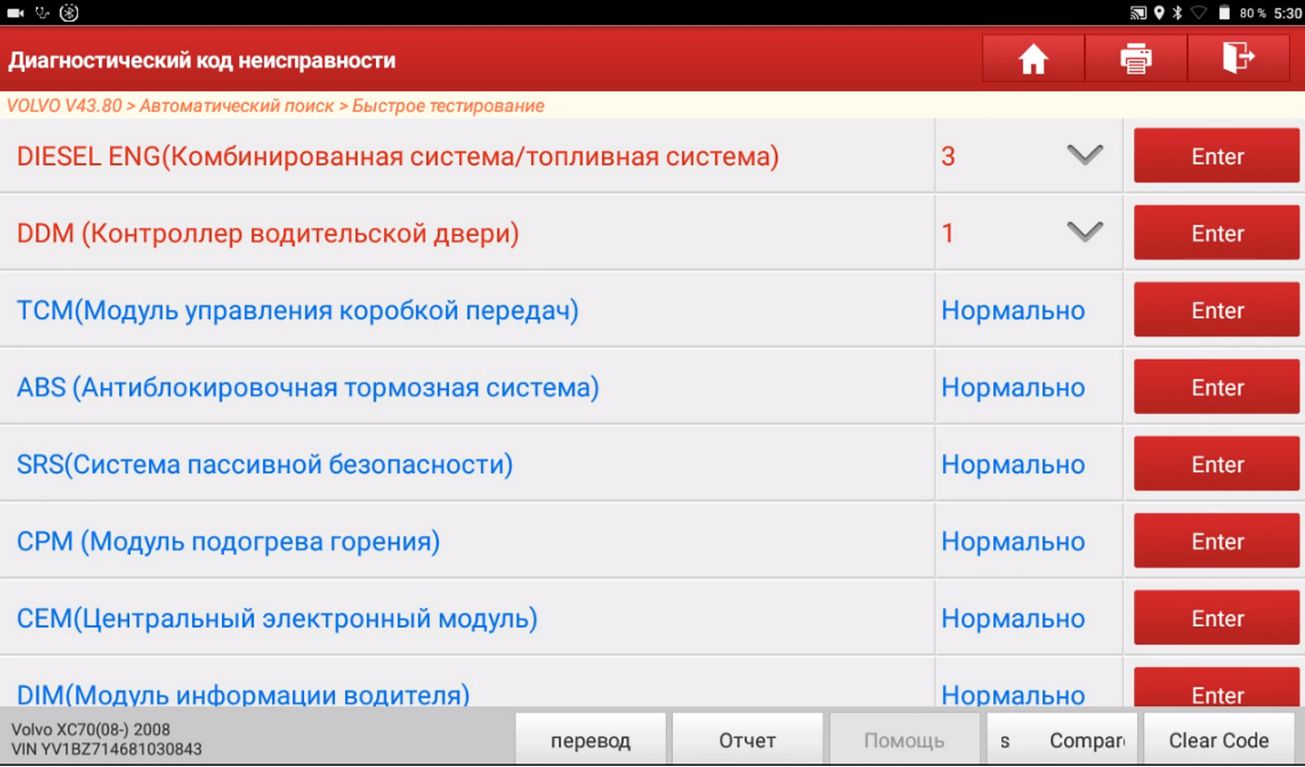Select CPM (Модуль подогрева горения) label
This screenshot has height=767, width=1305.
coord(228,542)
